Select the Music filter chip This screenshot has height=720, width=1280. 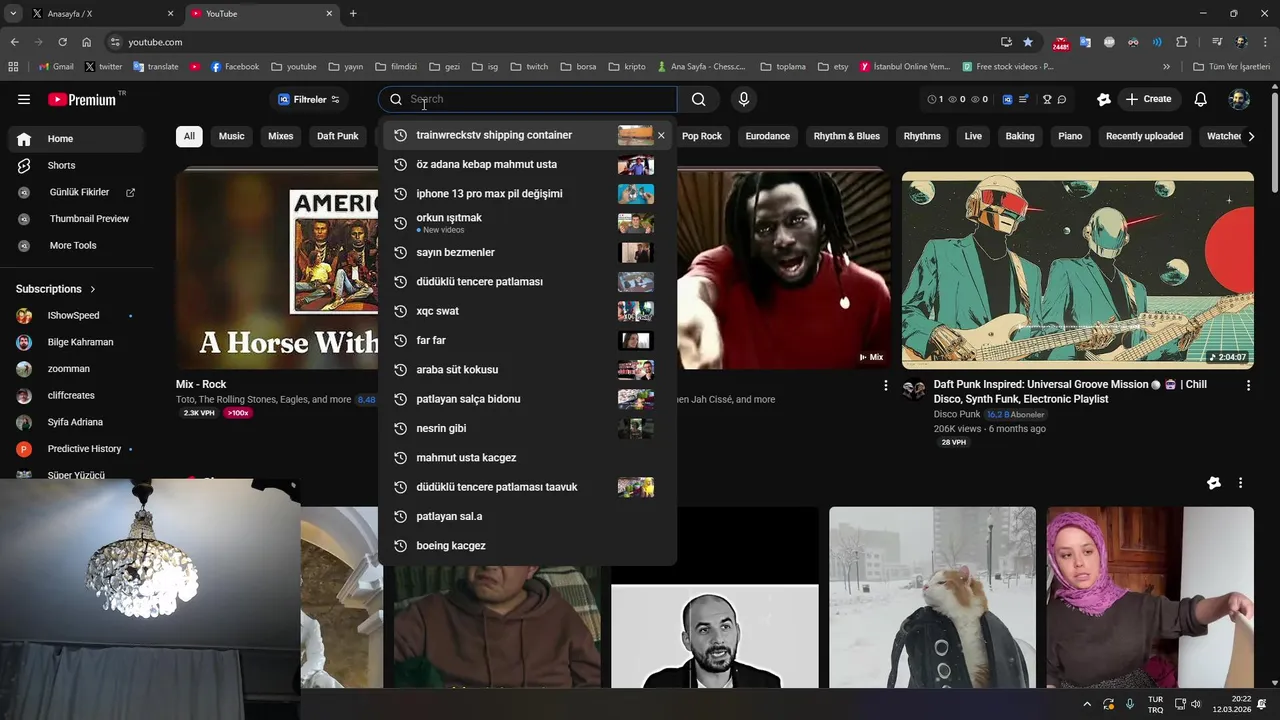point(232,136)
